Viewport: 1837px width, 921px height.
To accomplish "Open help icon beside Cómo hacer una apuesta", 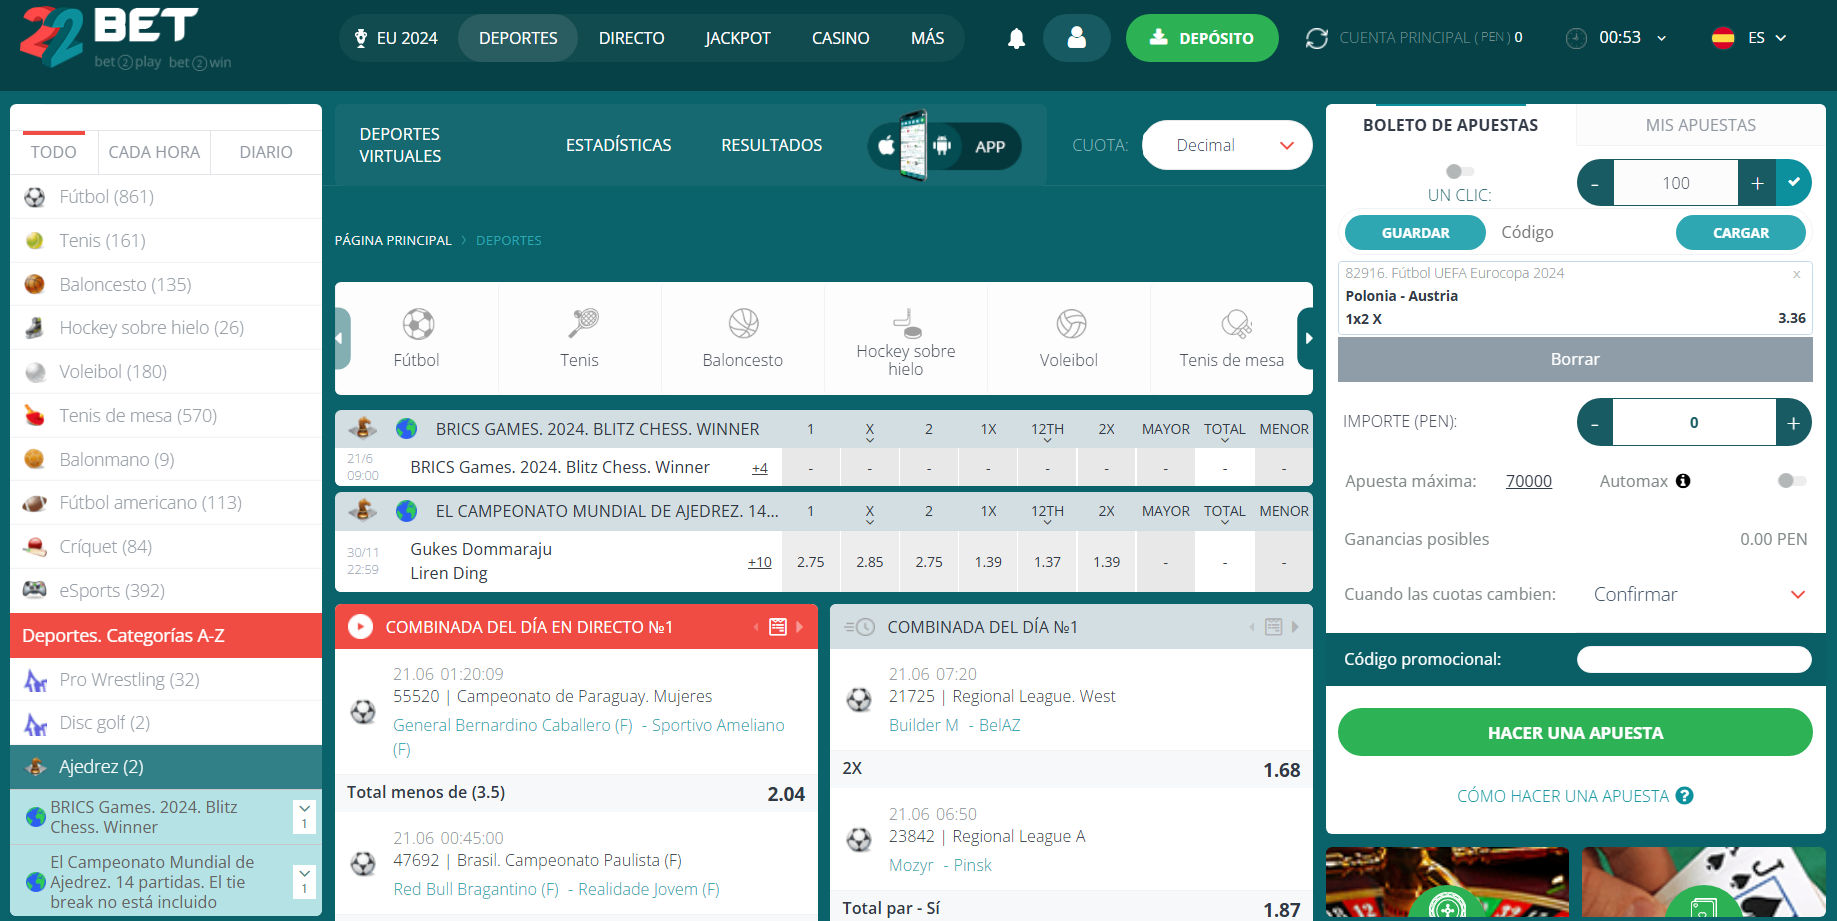I will [x=1685, y=796].
